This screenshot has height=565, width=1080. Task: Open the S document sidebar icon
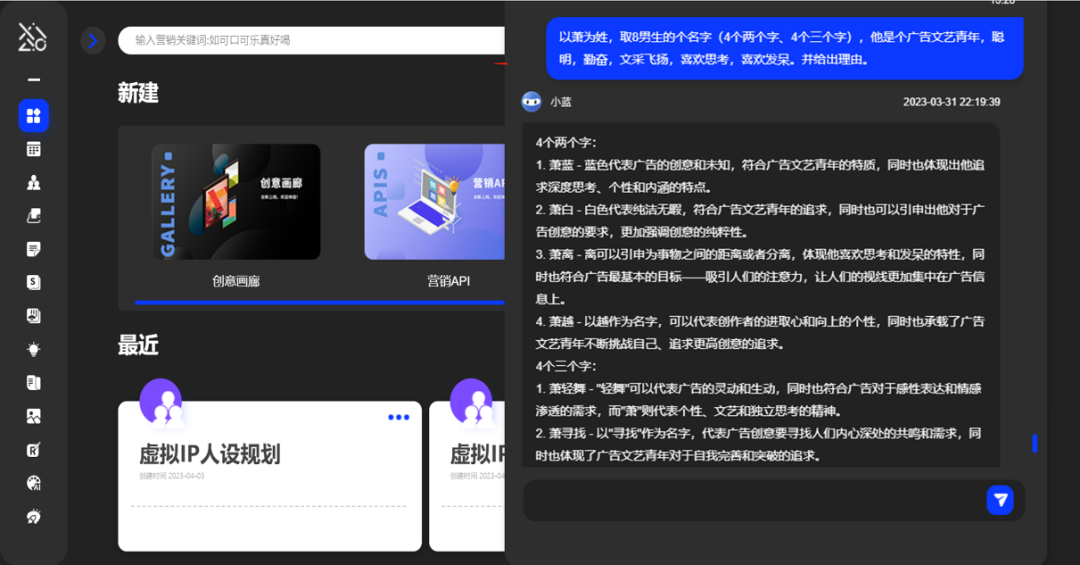(x=34, y=282)
